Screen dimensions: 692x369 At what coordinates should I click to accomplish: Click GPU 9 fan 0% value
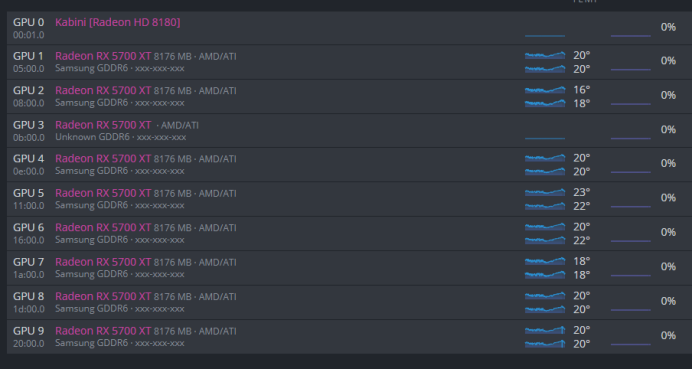point(668,335)
